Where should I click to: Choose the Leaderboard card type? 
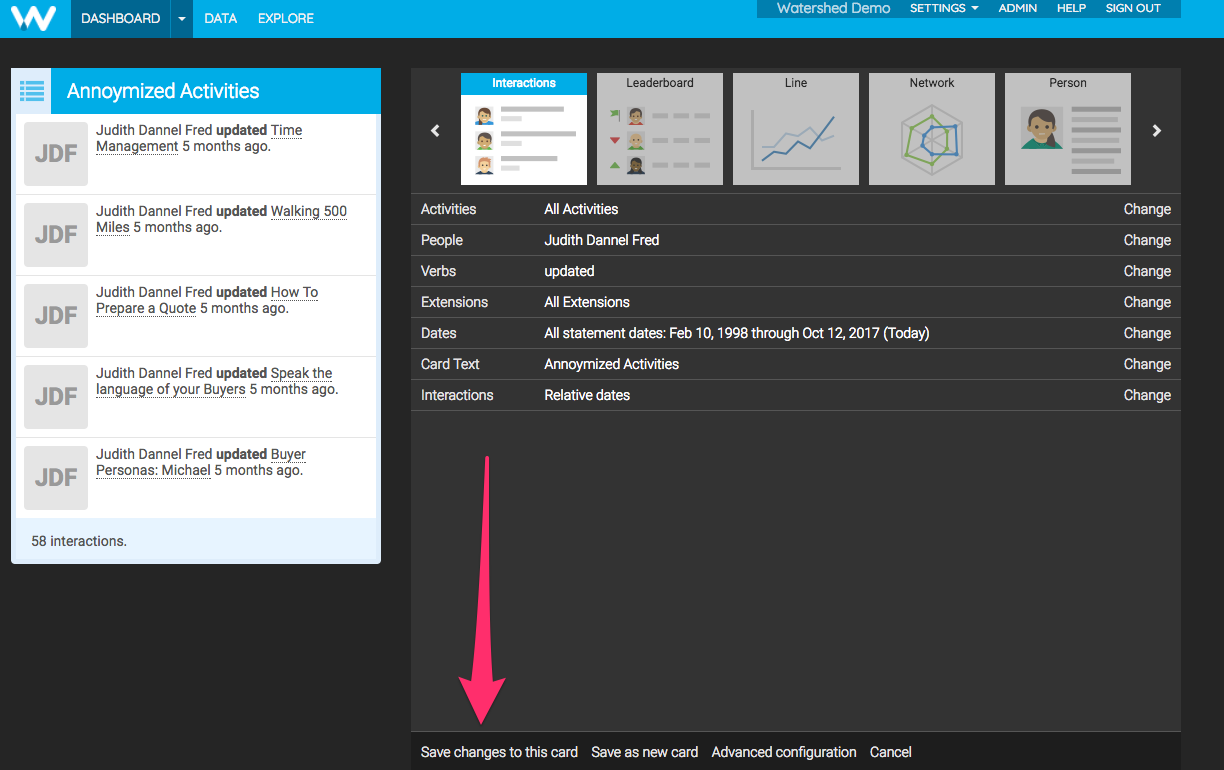[x=659, y=129]
